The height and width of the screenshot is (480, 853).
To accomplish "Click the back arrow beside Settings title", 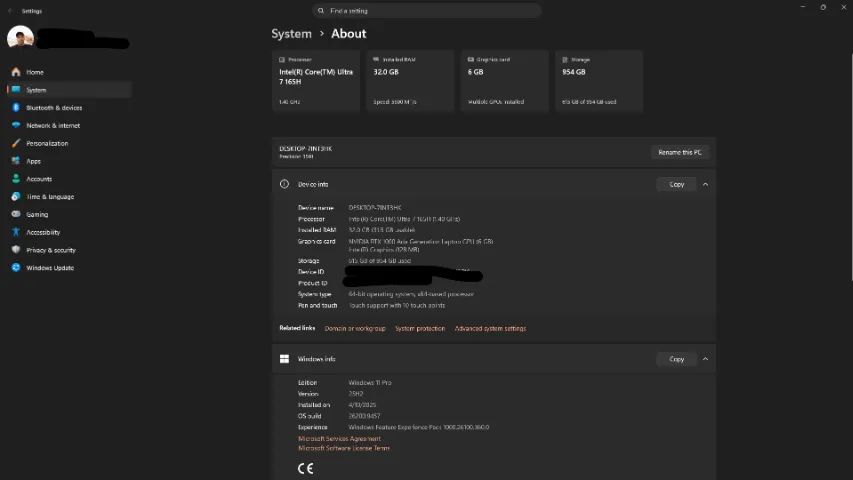I will tap(10, 11).
